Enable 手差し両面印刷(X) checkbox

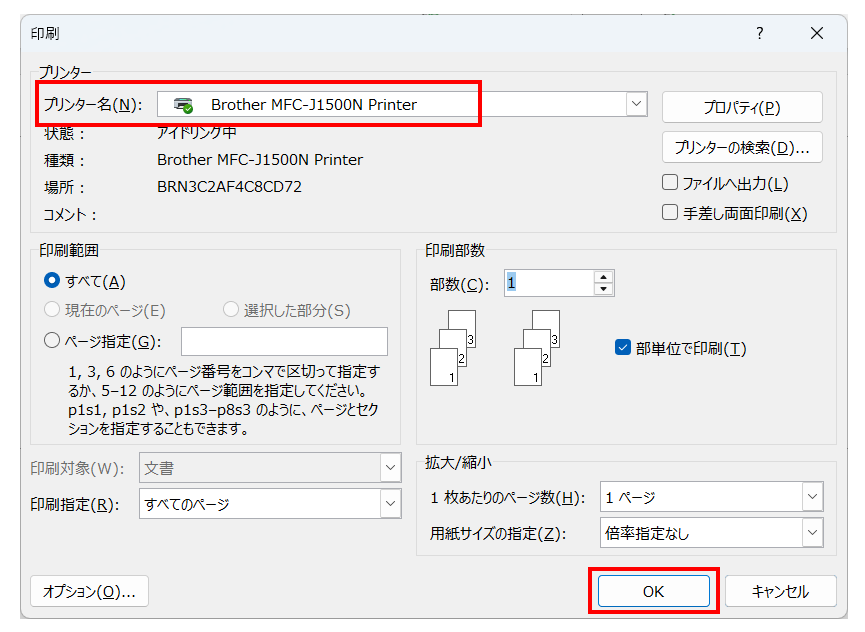tap(670, 212)
